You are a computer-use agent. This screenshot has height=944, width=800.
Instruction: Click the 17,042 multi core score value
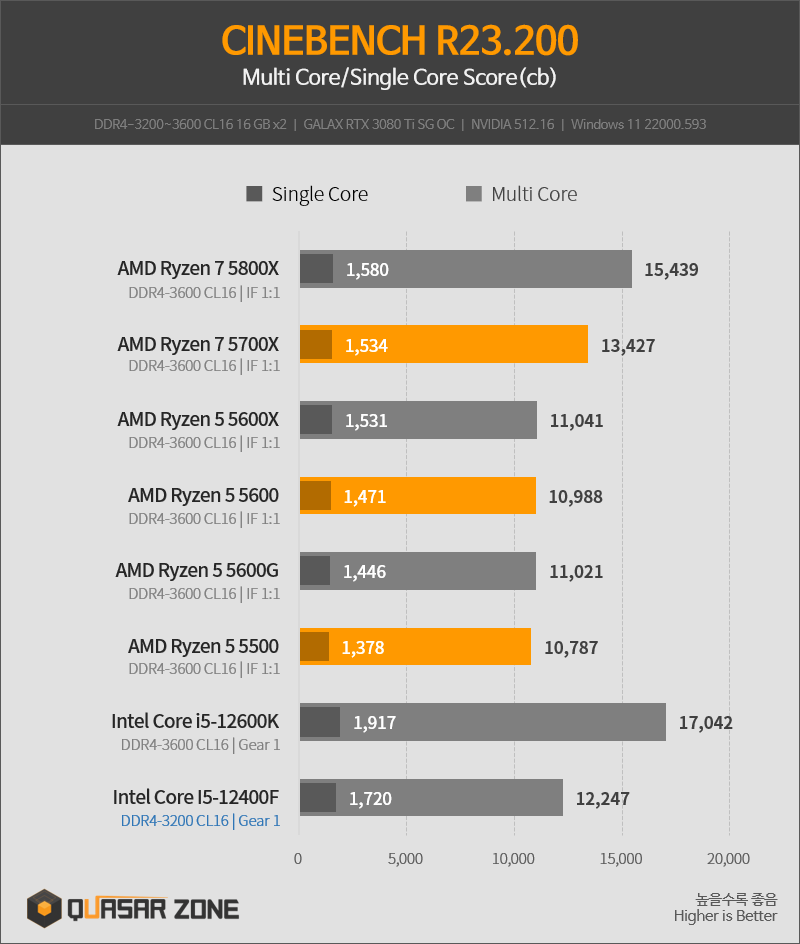tap(705, 722)
